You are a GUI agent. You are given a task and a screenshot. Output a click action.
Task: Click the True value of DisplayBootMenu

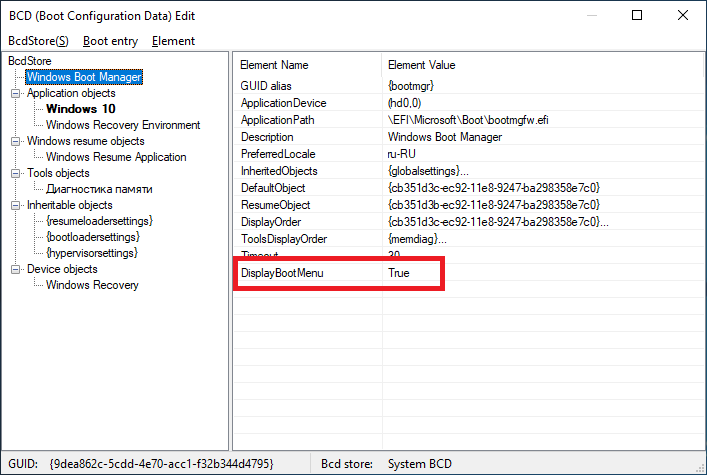[x=399, y=273]
